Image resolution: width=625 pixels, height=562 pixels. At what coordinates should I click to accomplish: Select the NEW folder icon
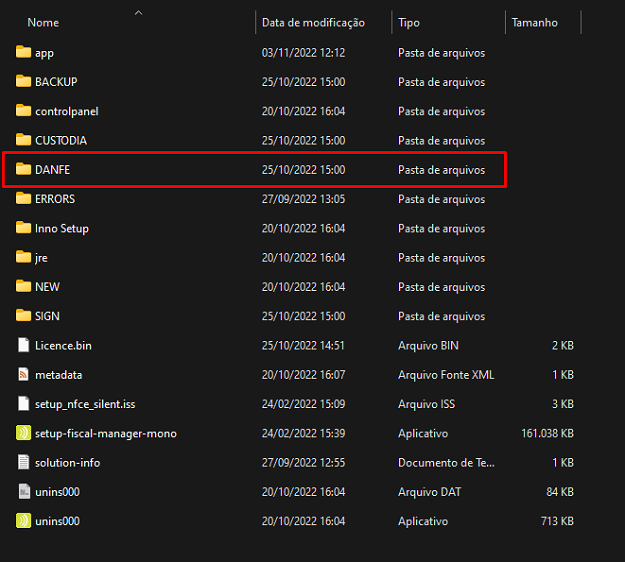click(x=23, y=286)
